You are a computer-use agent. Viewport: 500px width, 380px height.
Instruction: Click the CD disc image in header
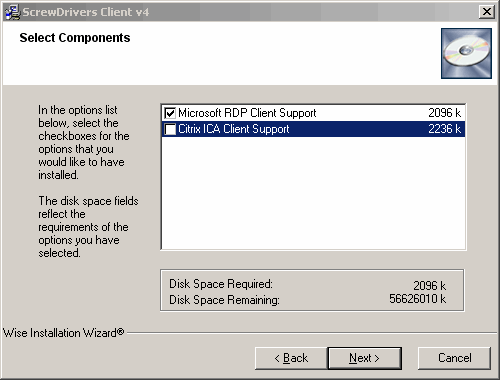[466, 53]
